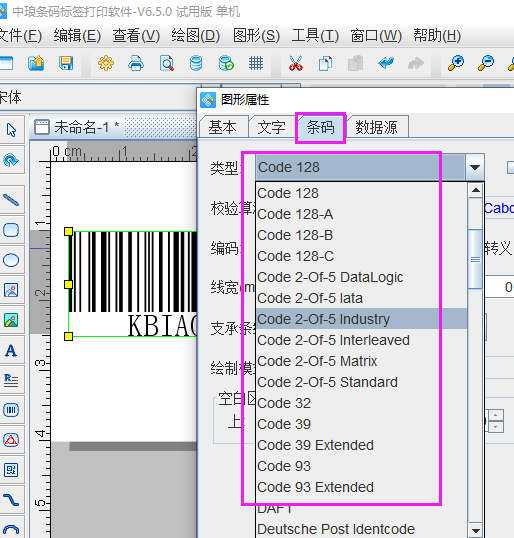Click the dropdown list scroll down arrow
514x538 pixels.
point(476,530)
